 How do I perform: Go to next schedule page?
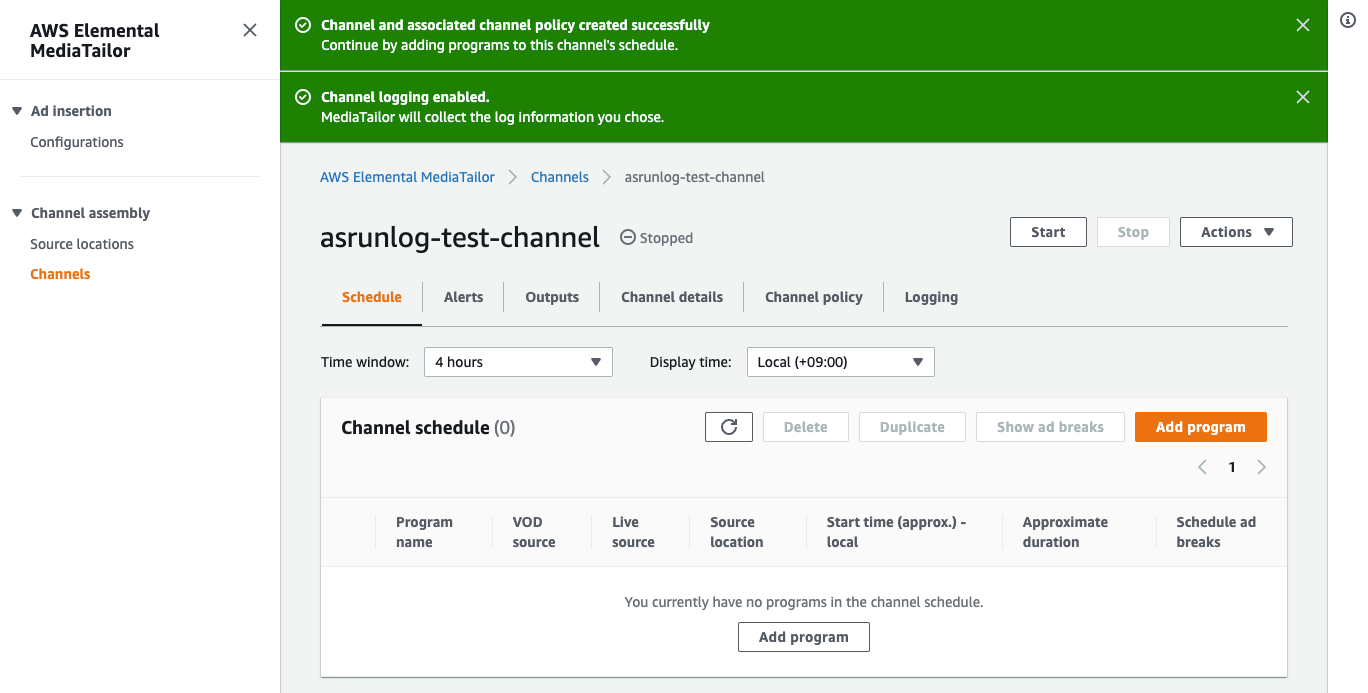tap(1262, 467)
